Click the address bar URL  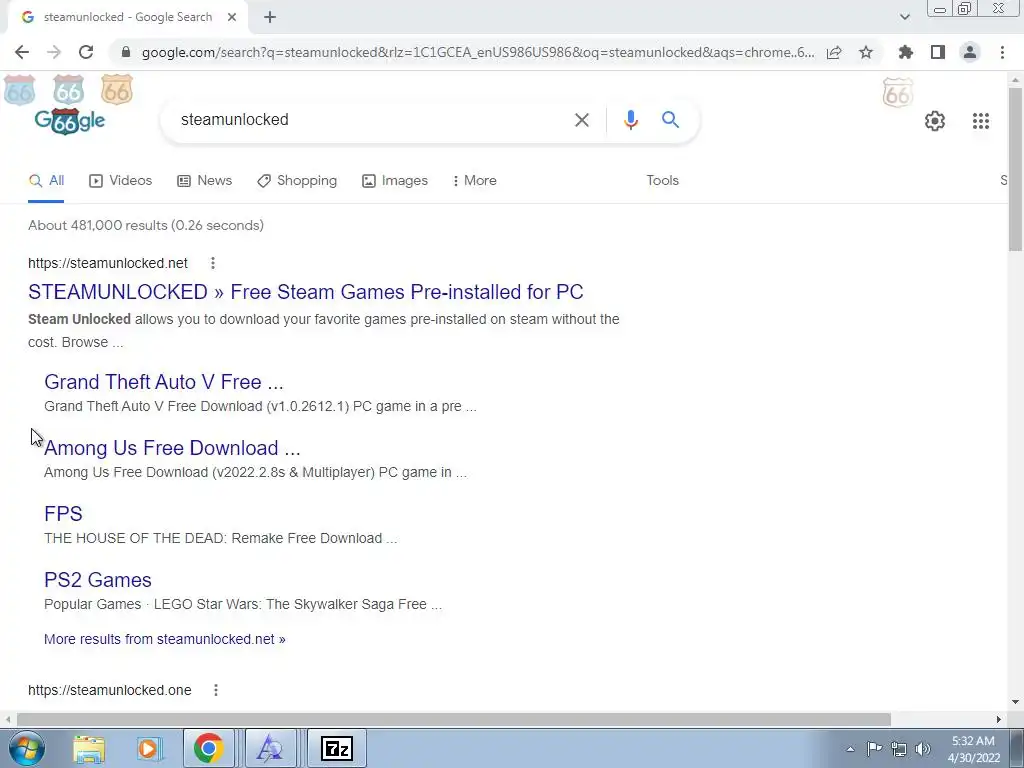(x=477, y=52)
